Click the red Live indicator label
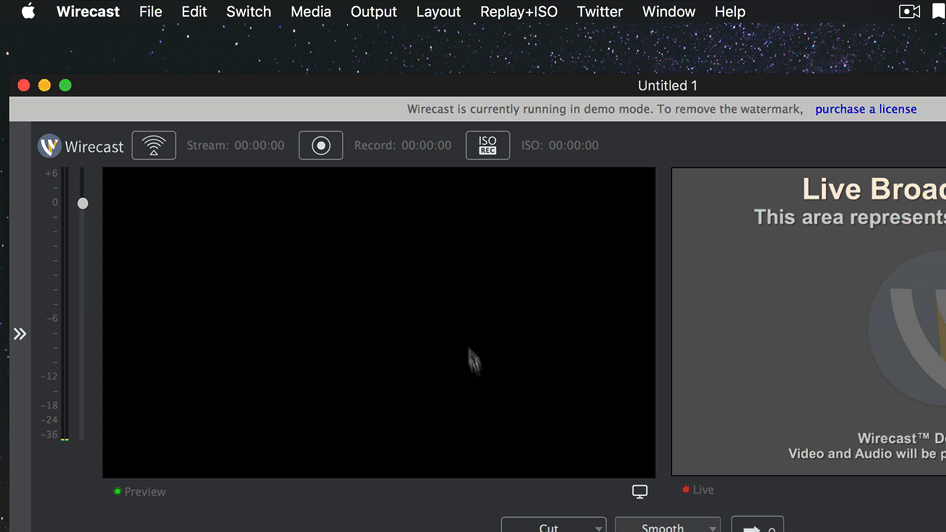Image resolution: width=946 pixels, height=532 pixels. [x=698, y=490]
